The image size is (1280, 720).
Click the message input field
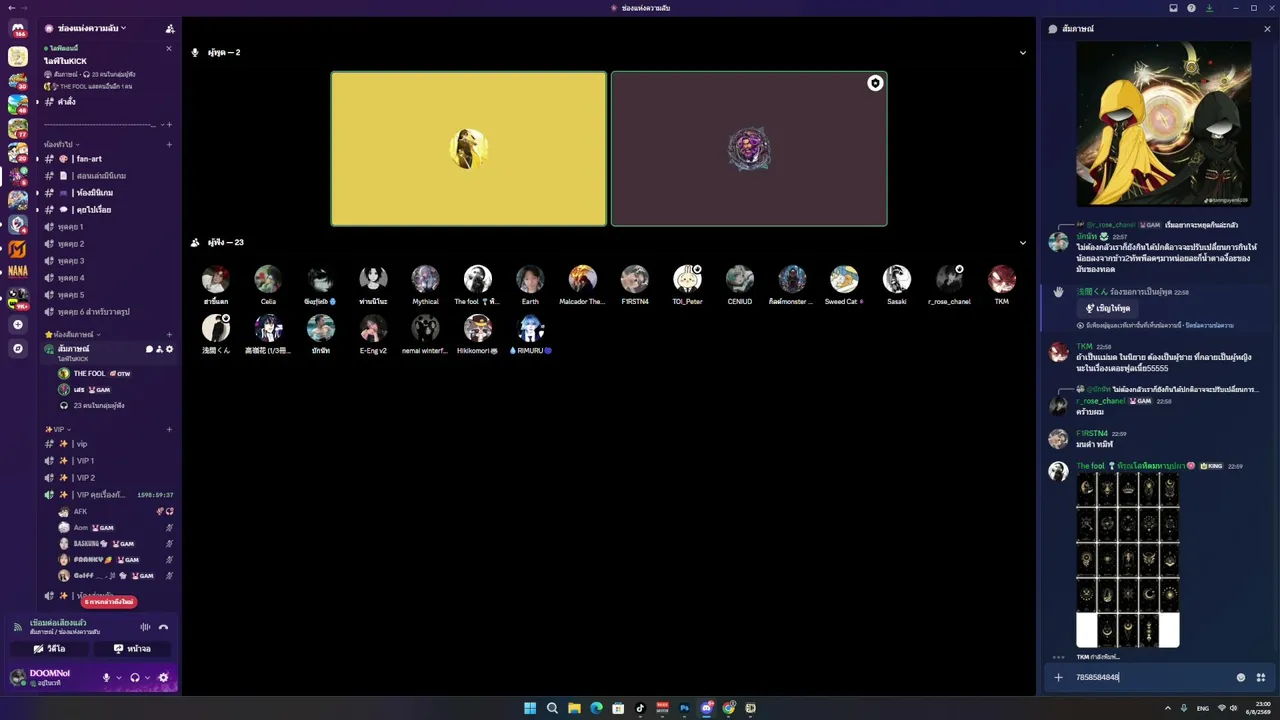click(x=1150, y=677)
